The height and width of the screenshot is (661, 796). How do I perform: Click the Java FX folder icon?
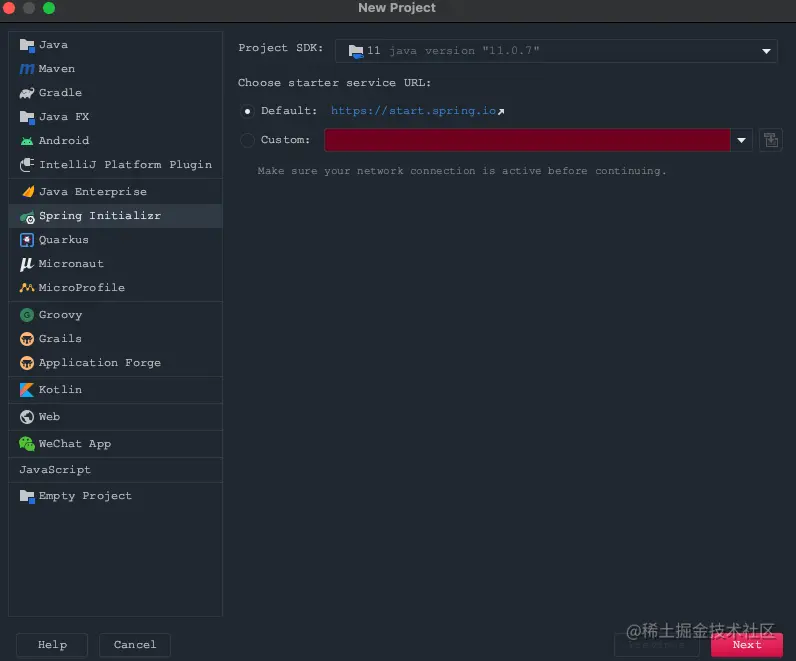(x=27, y=117)
